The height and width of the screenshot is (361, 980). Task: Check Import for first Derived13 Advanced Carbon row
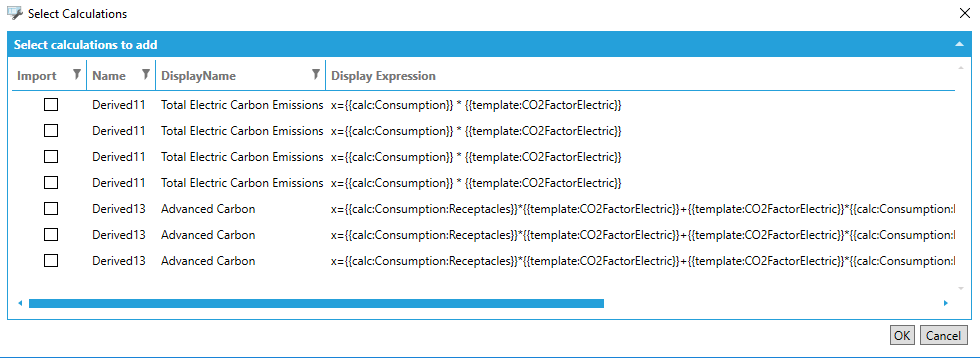point(51,209)
